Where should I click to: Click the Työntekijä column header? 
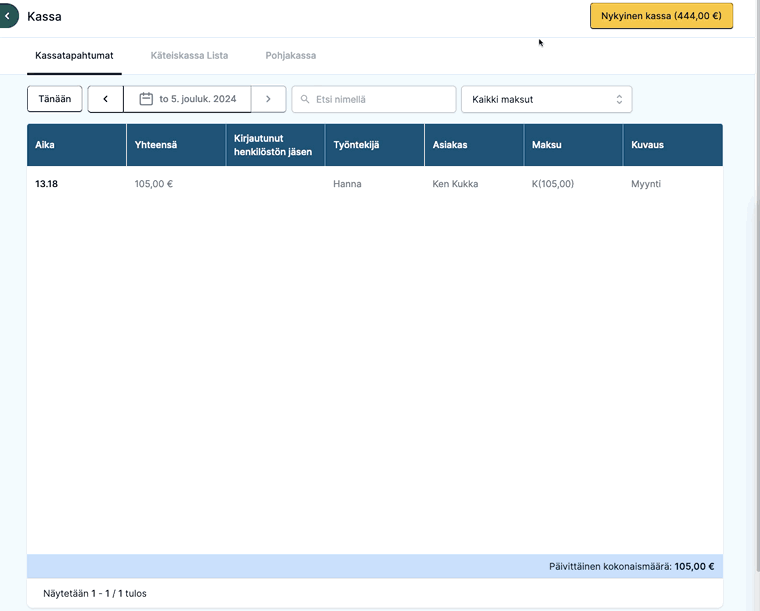pos(375,145)
